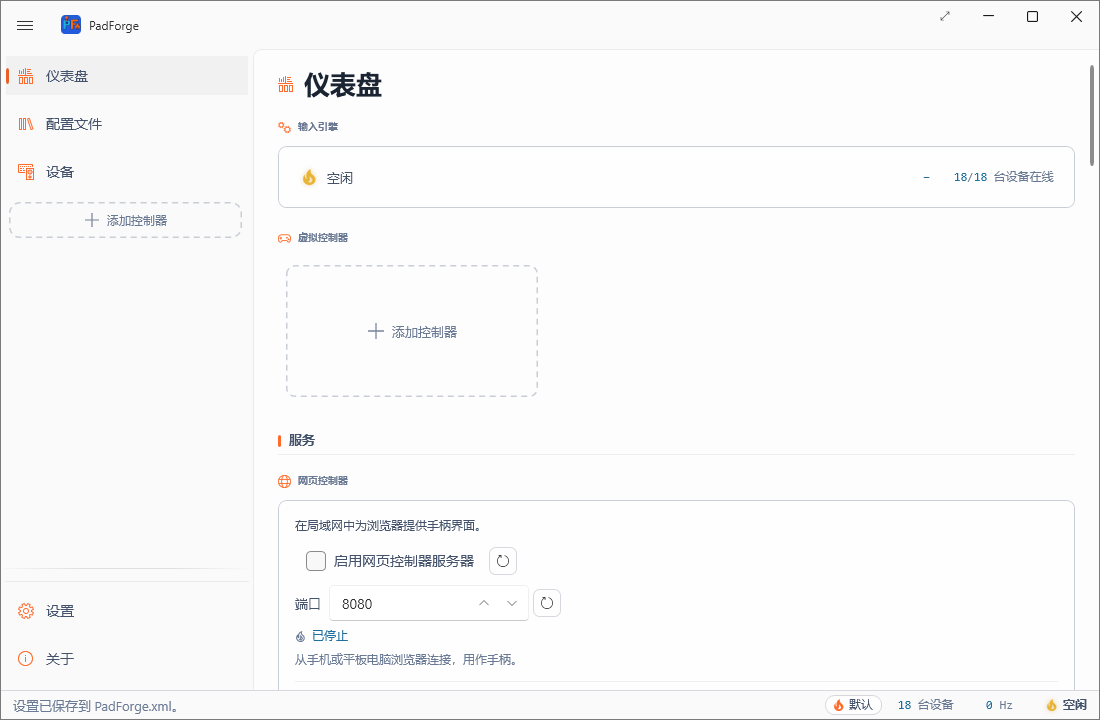The height and width of the screenshot is (720, 1100).
Task: Open 配置文件 in the sidebar
Action: point(127,124)
